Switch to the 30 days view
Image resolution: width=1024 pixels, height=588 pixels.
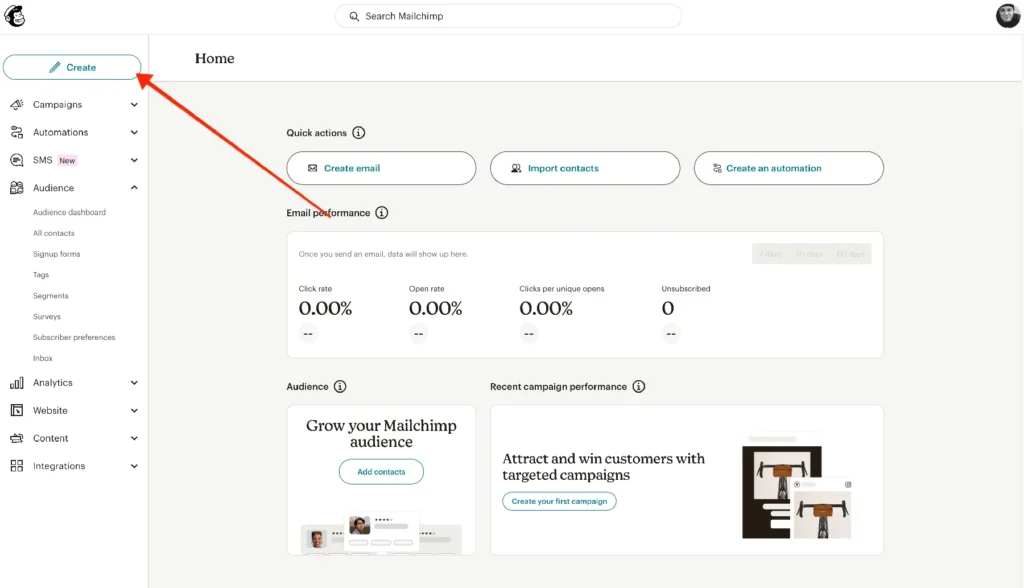[812, 253]
